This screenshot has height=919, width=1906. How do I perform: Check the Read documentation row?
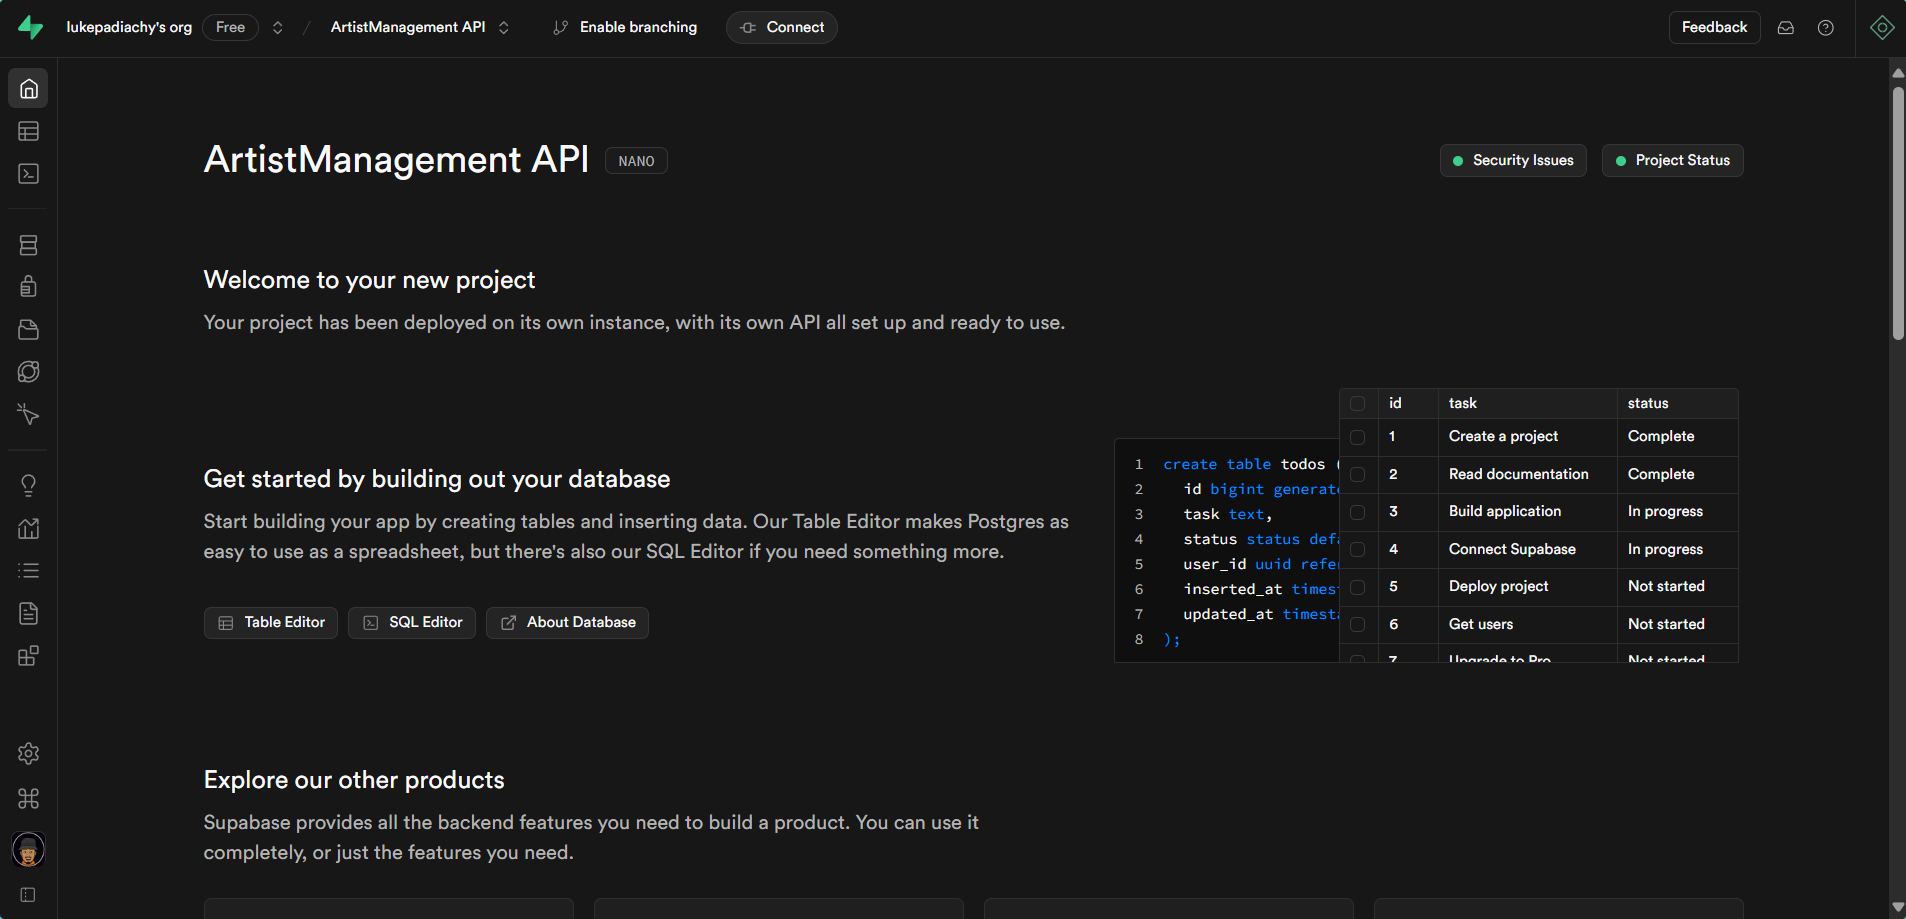click(1358, 475)
